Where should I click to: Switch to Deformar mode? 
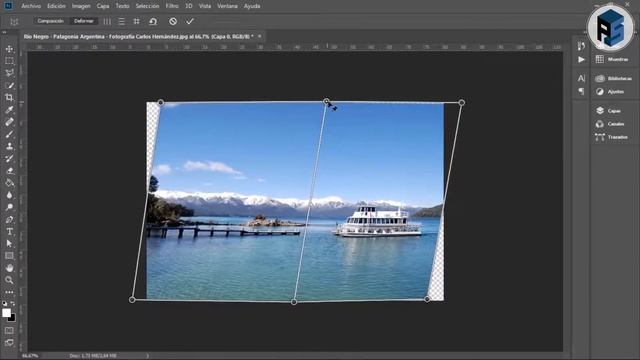point(84,21)
